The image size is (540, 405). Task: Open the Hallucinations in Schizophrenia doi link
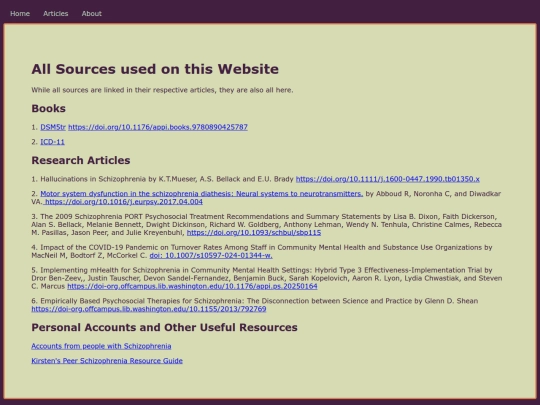point(387,179)
